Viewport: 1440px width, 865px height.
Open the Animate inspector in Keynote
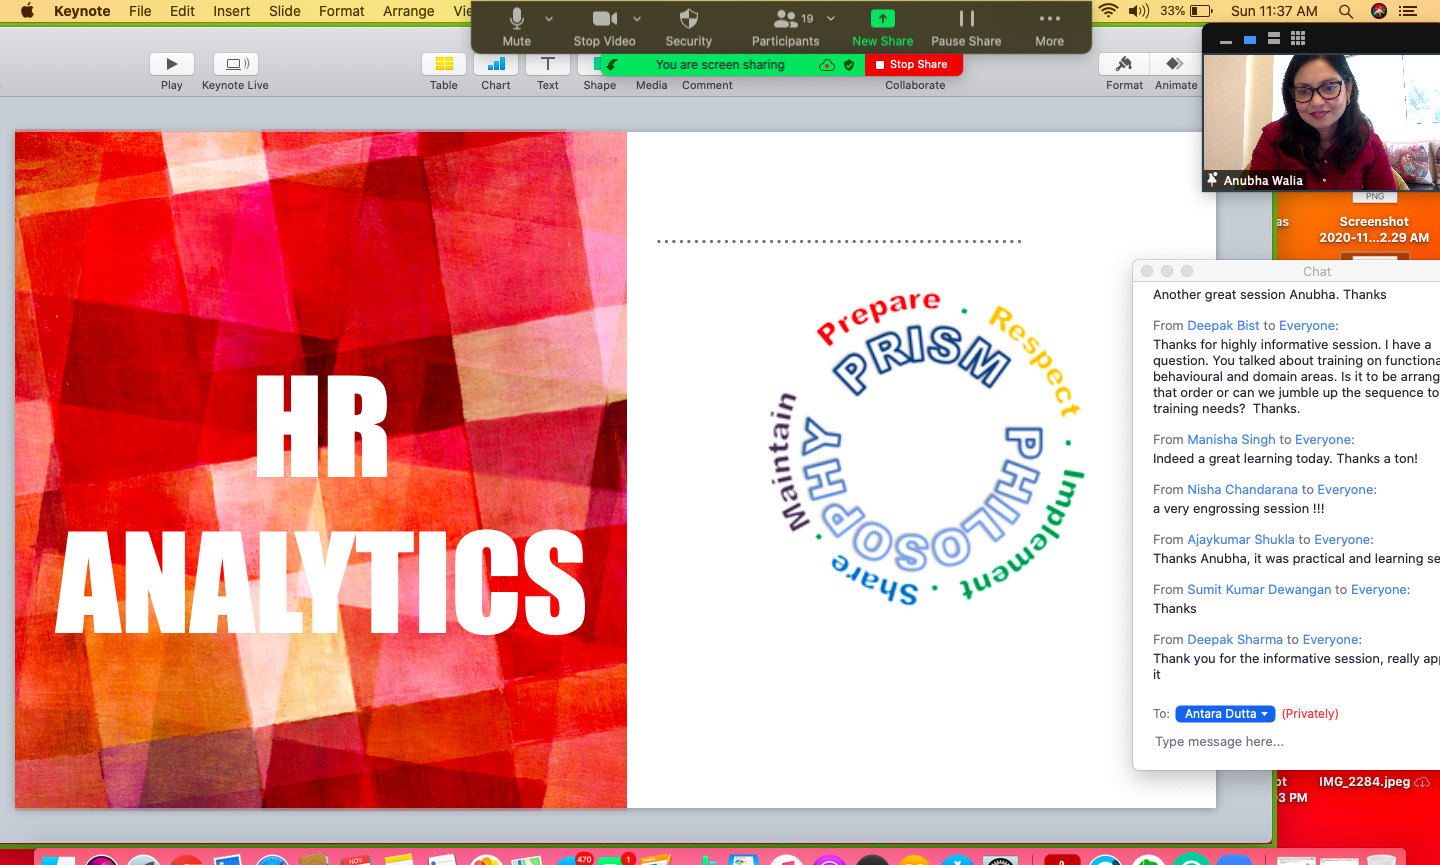[x=1175, y=64]
